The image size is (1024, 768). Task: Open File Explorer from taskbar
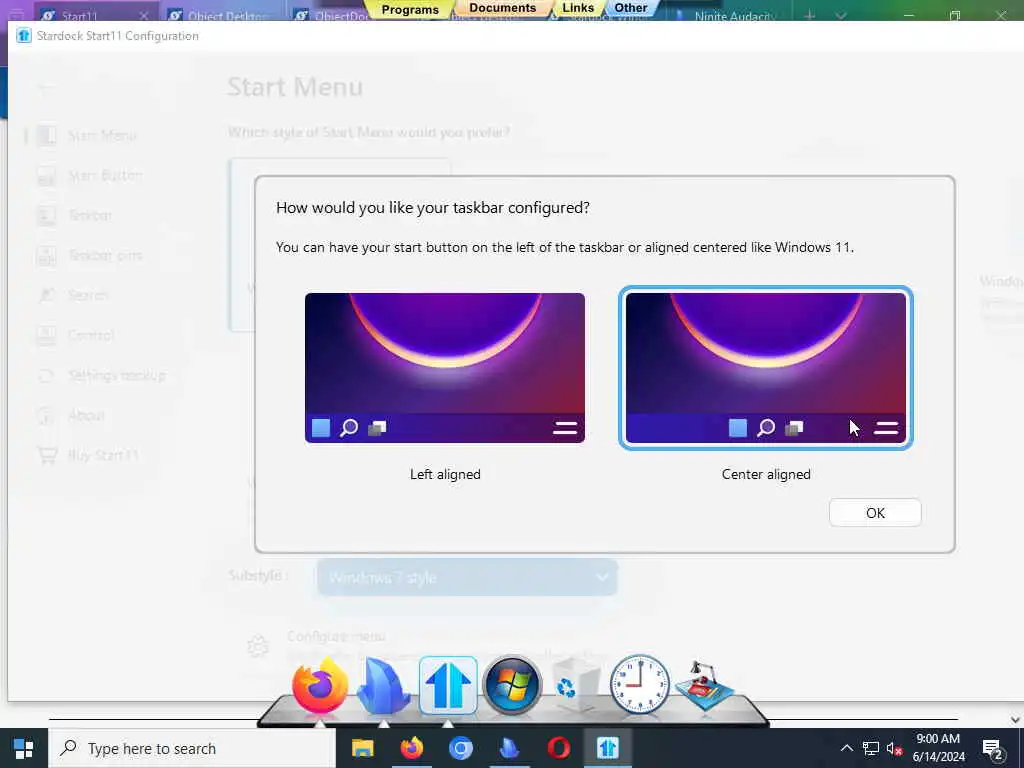pos(362,748)
